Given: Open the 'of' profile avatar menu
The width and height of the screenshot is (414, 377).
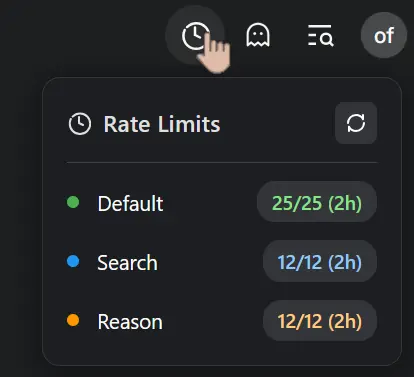Looking at the screenshot, I should pyautogui.click(x=384, y=35).
